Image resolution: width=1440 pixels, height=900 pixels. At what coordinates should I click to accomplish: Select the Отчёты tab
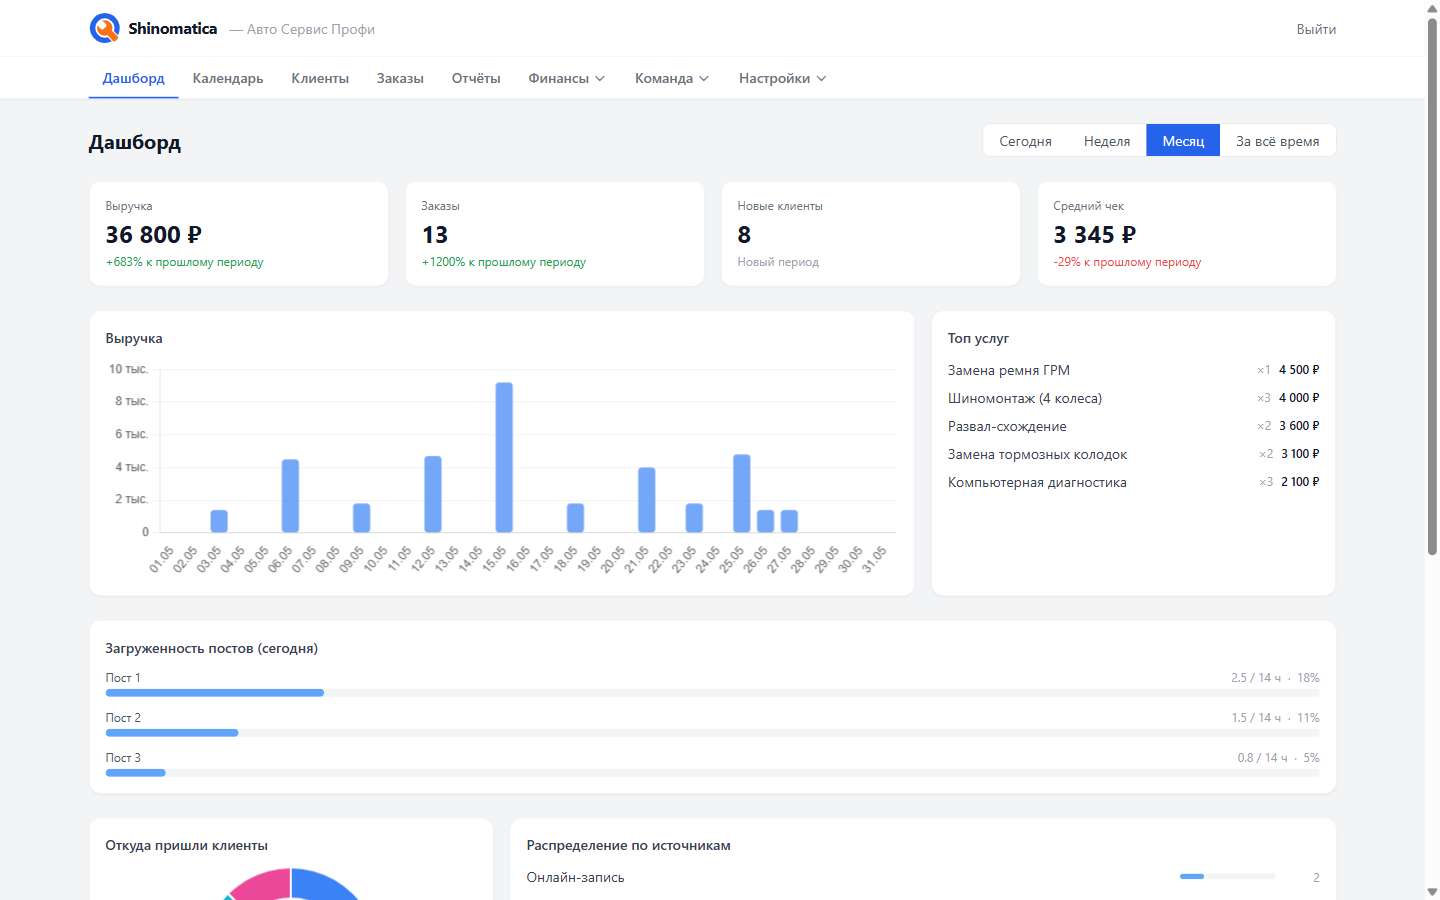click(476, 78)
